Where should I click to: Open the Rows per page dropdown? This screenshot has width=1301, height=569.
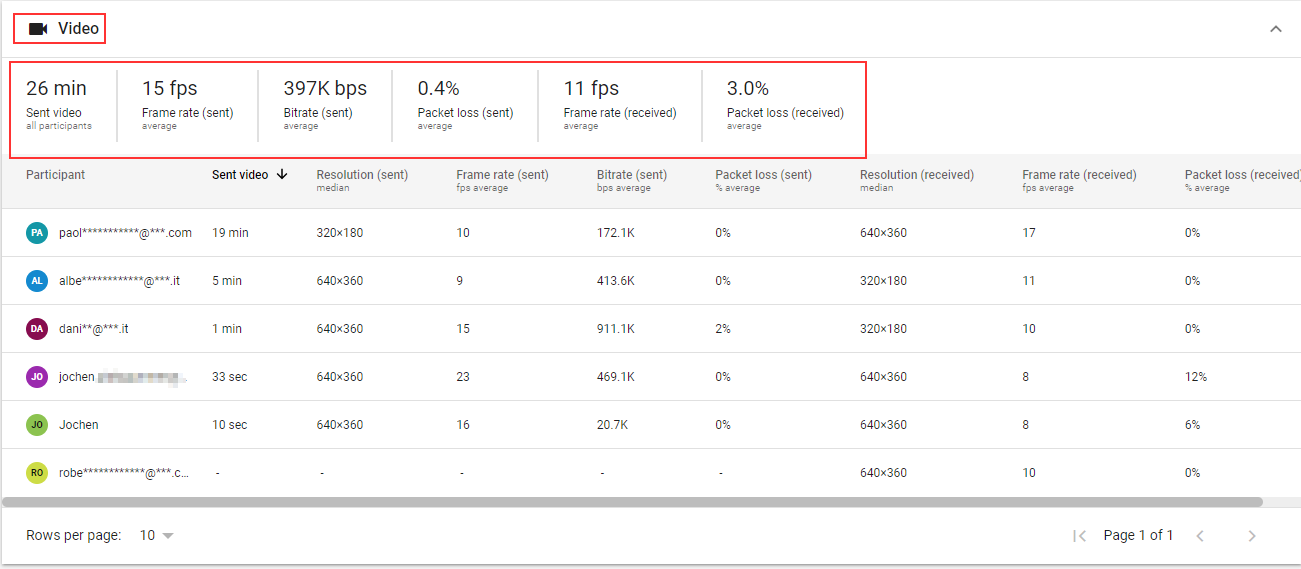pyautogui.click(x=156, y=535)
